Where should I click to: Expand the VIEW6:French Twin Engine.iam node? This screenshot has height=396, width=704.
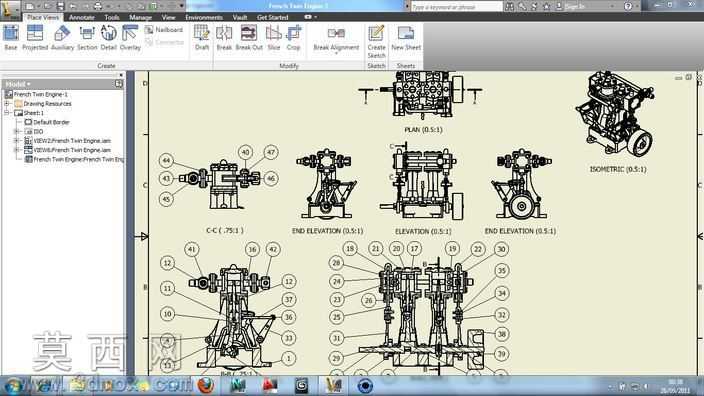[x=17, y=150]
